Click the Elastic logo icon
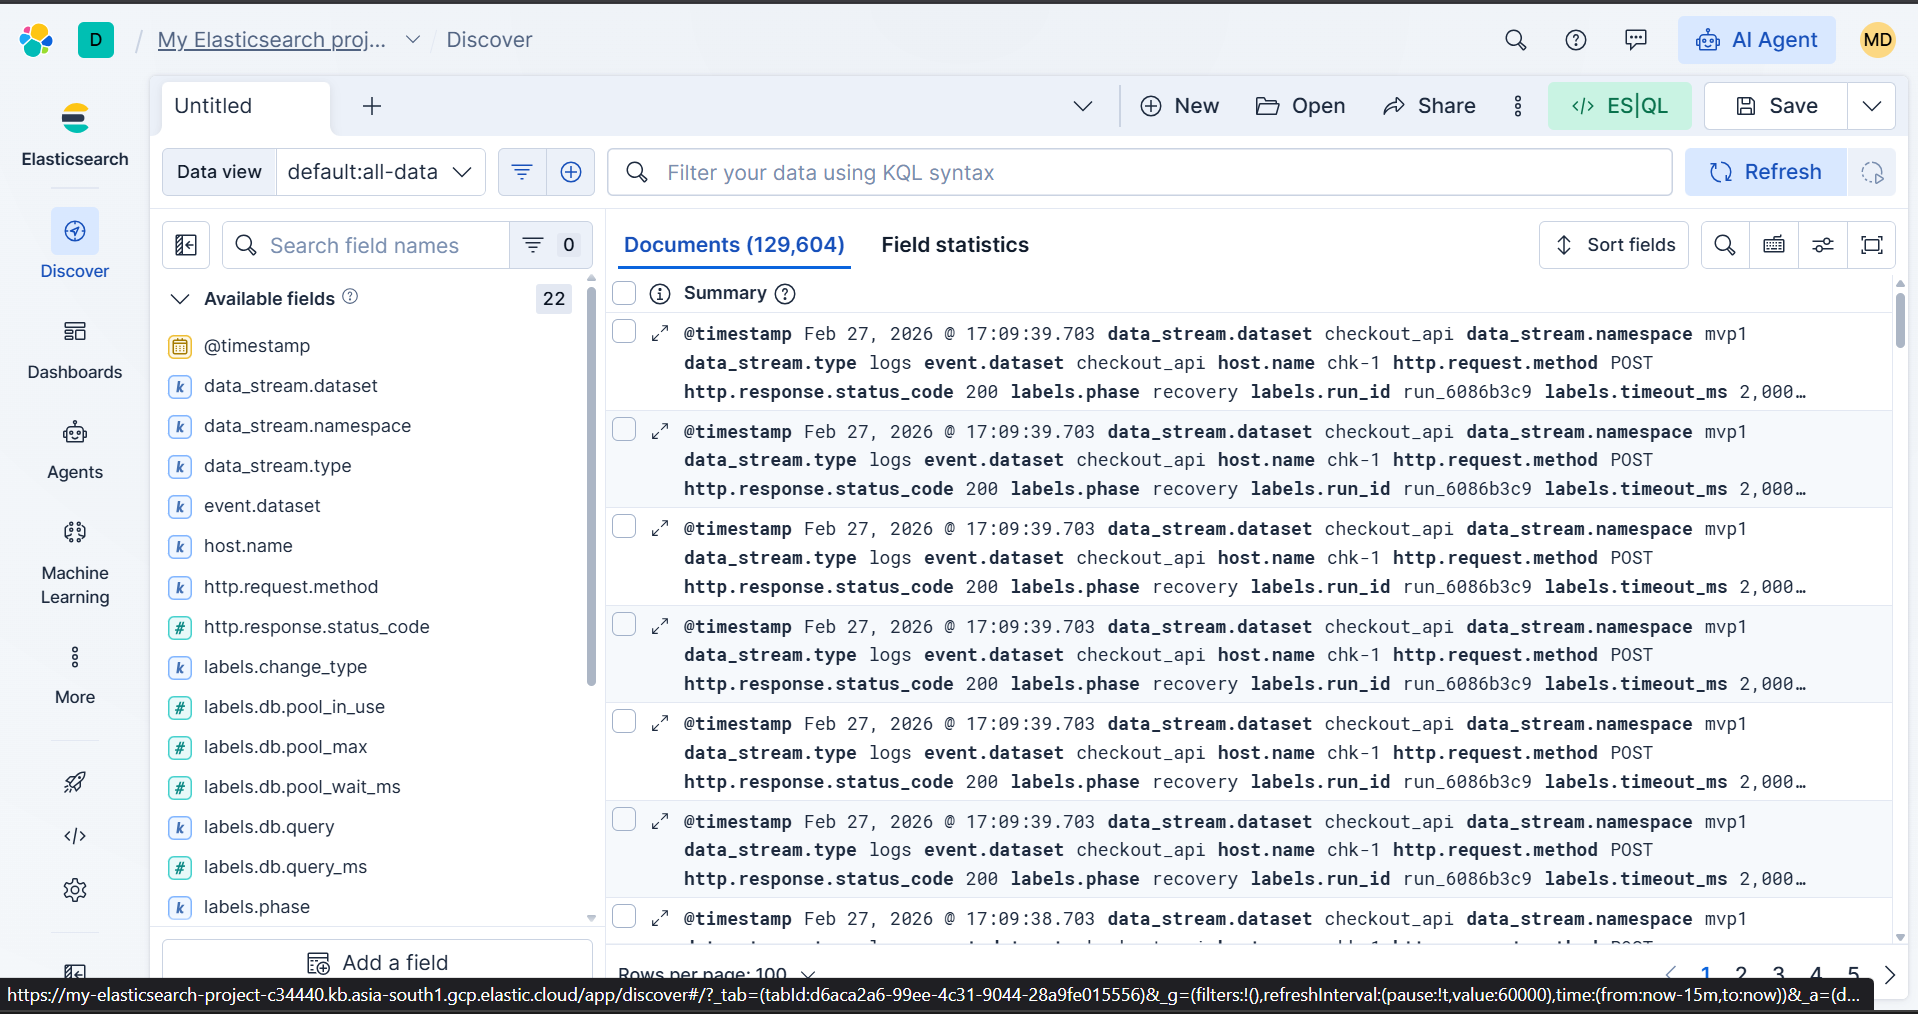 (x=36, y=40)
